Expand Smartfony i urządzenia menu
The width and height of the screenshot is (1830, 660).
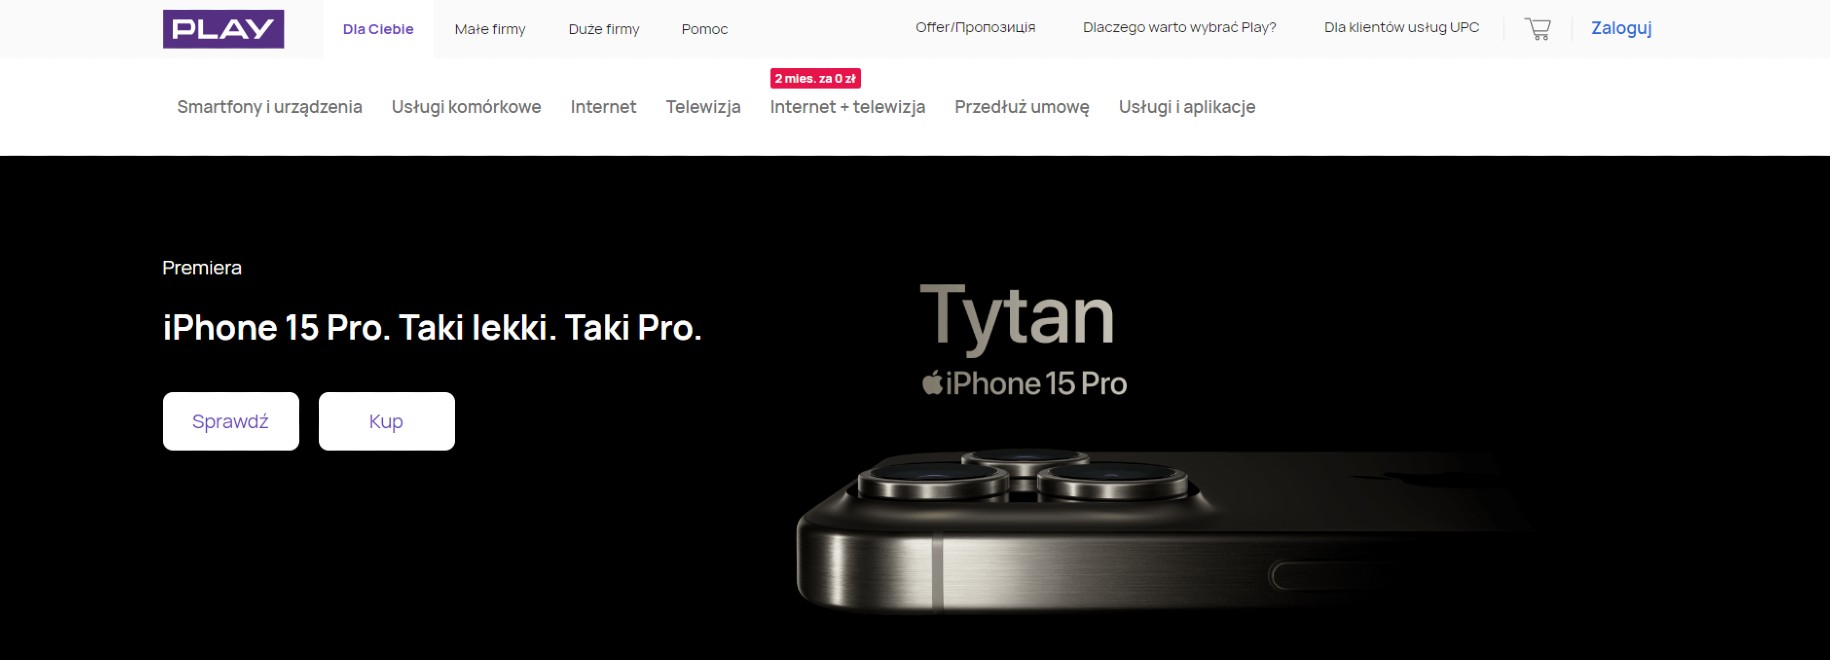[270, 107]
